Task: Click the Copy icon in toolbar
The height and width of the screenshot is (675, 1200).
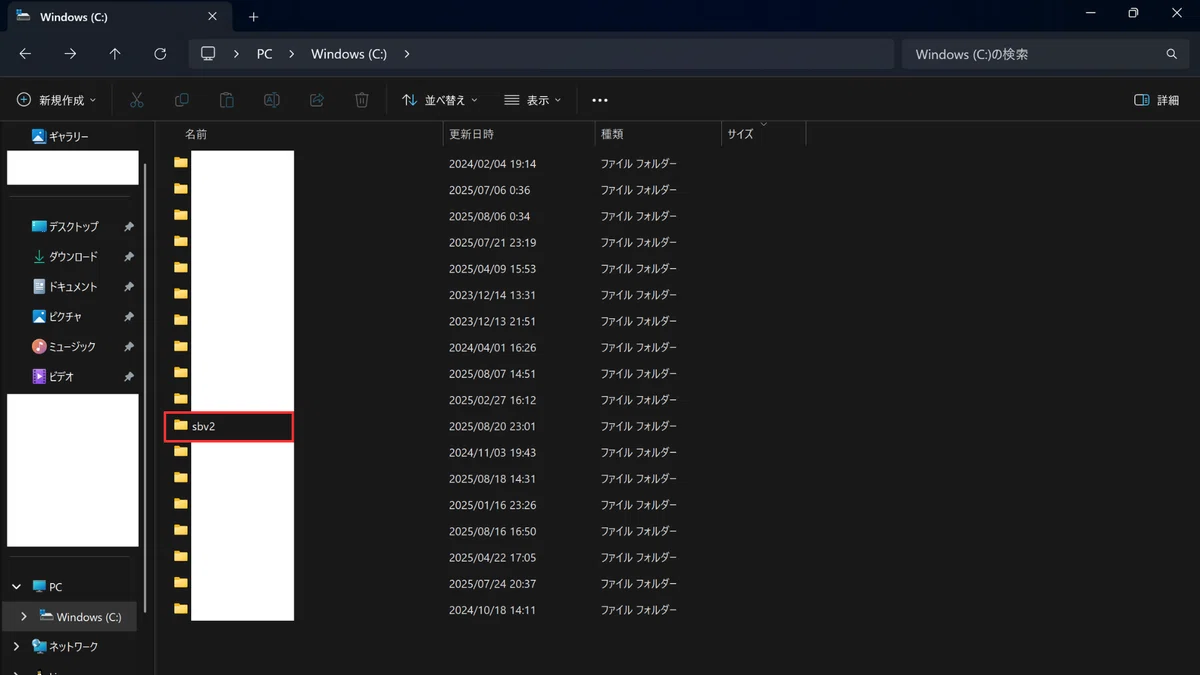Action: tap(182, 100)
